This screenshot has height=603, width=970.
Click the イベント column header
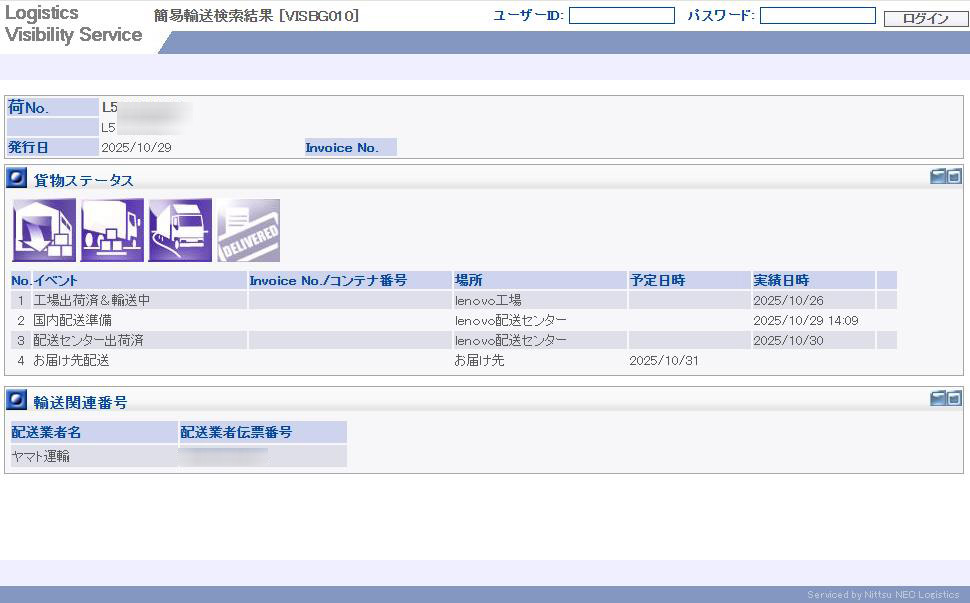(x=139, y=280)
